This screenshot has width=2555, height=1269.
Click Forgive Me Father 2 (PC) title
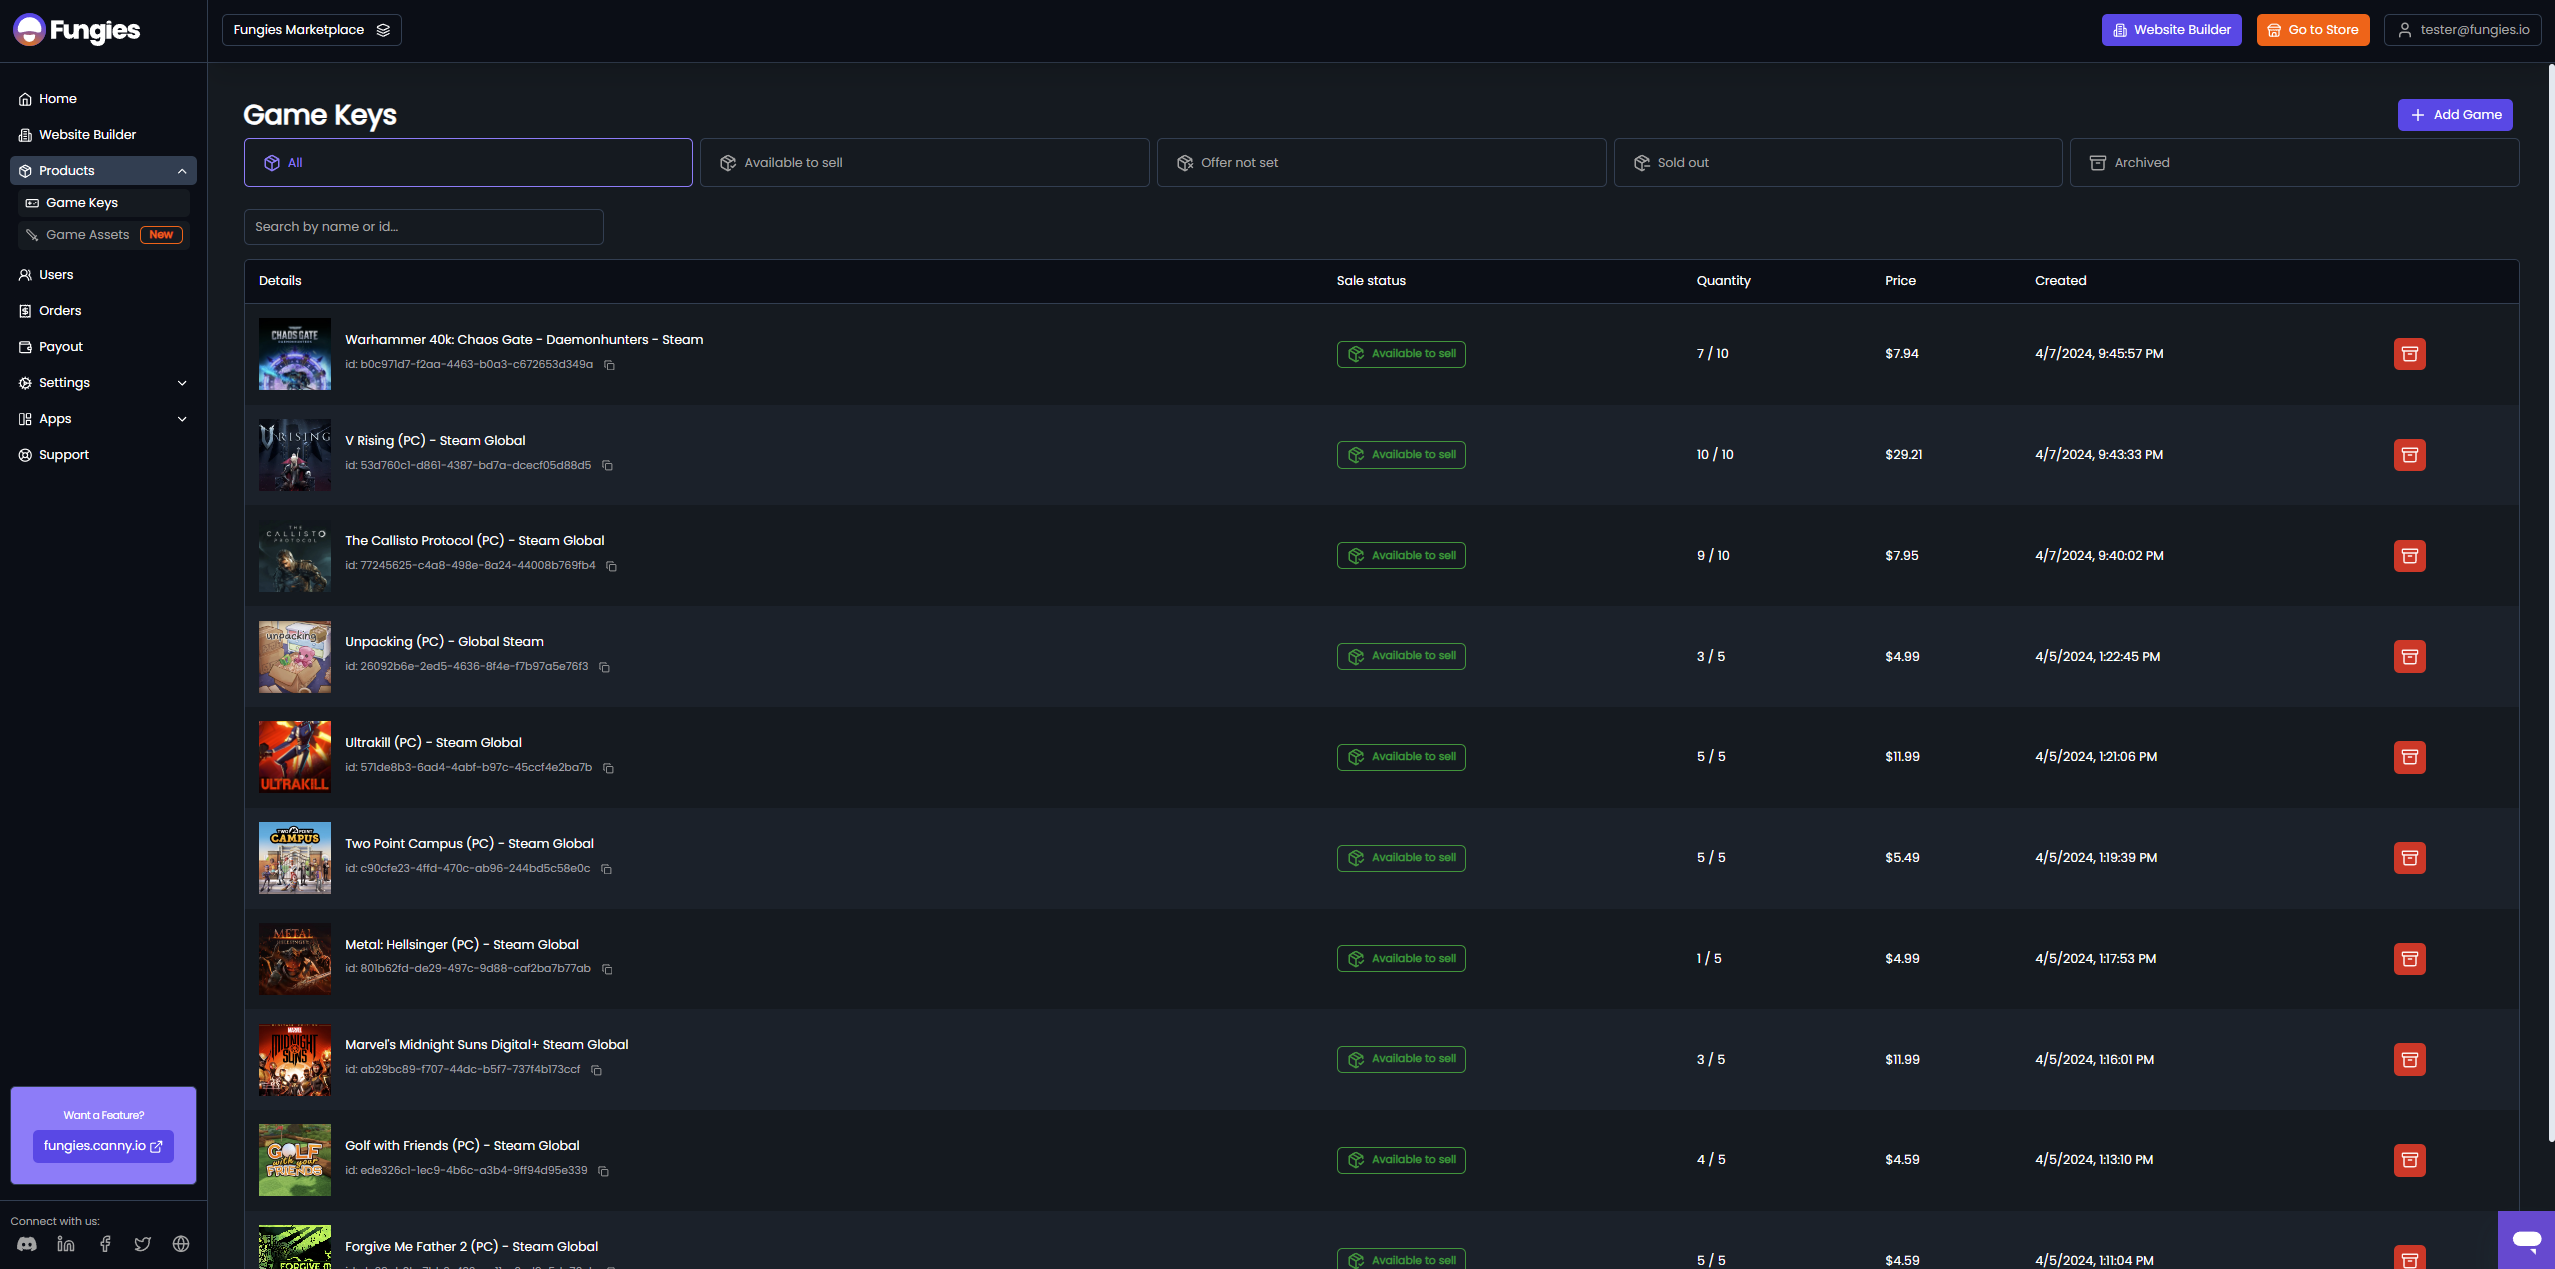(x=471, y=1247)
